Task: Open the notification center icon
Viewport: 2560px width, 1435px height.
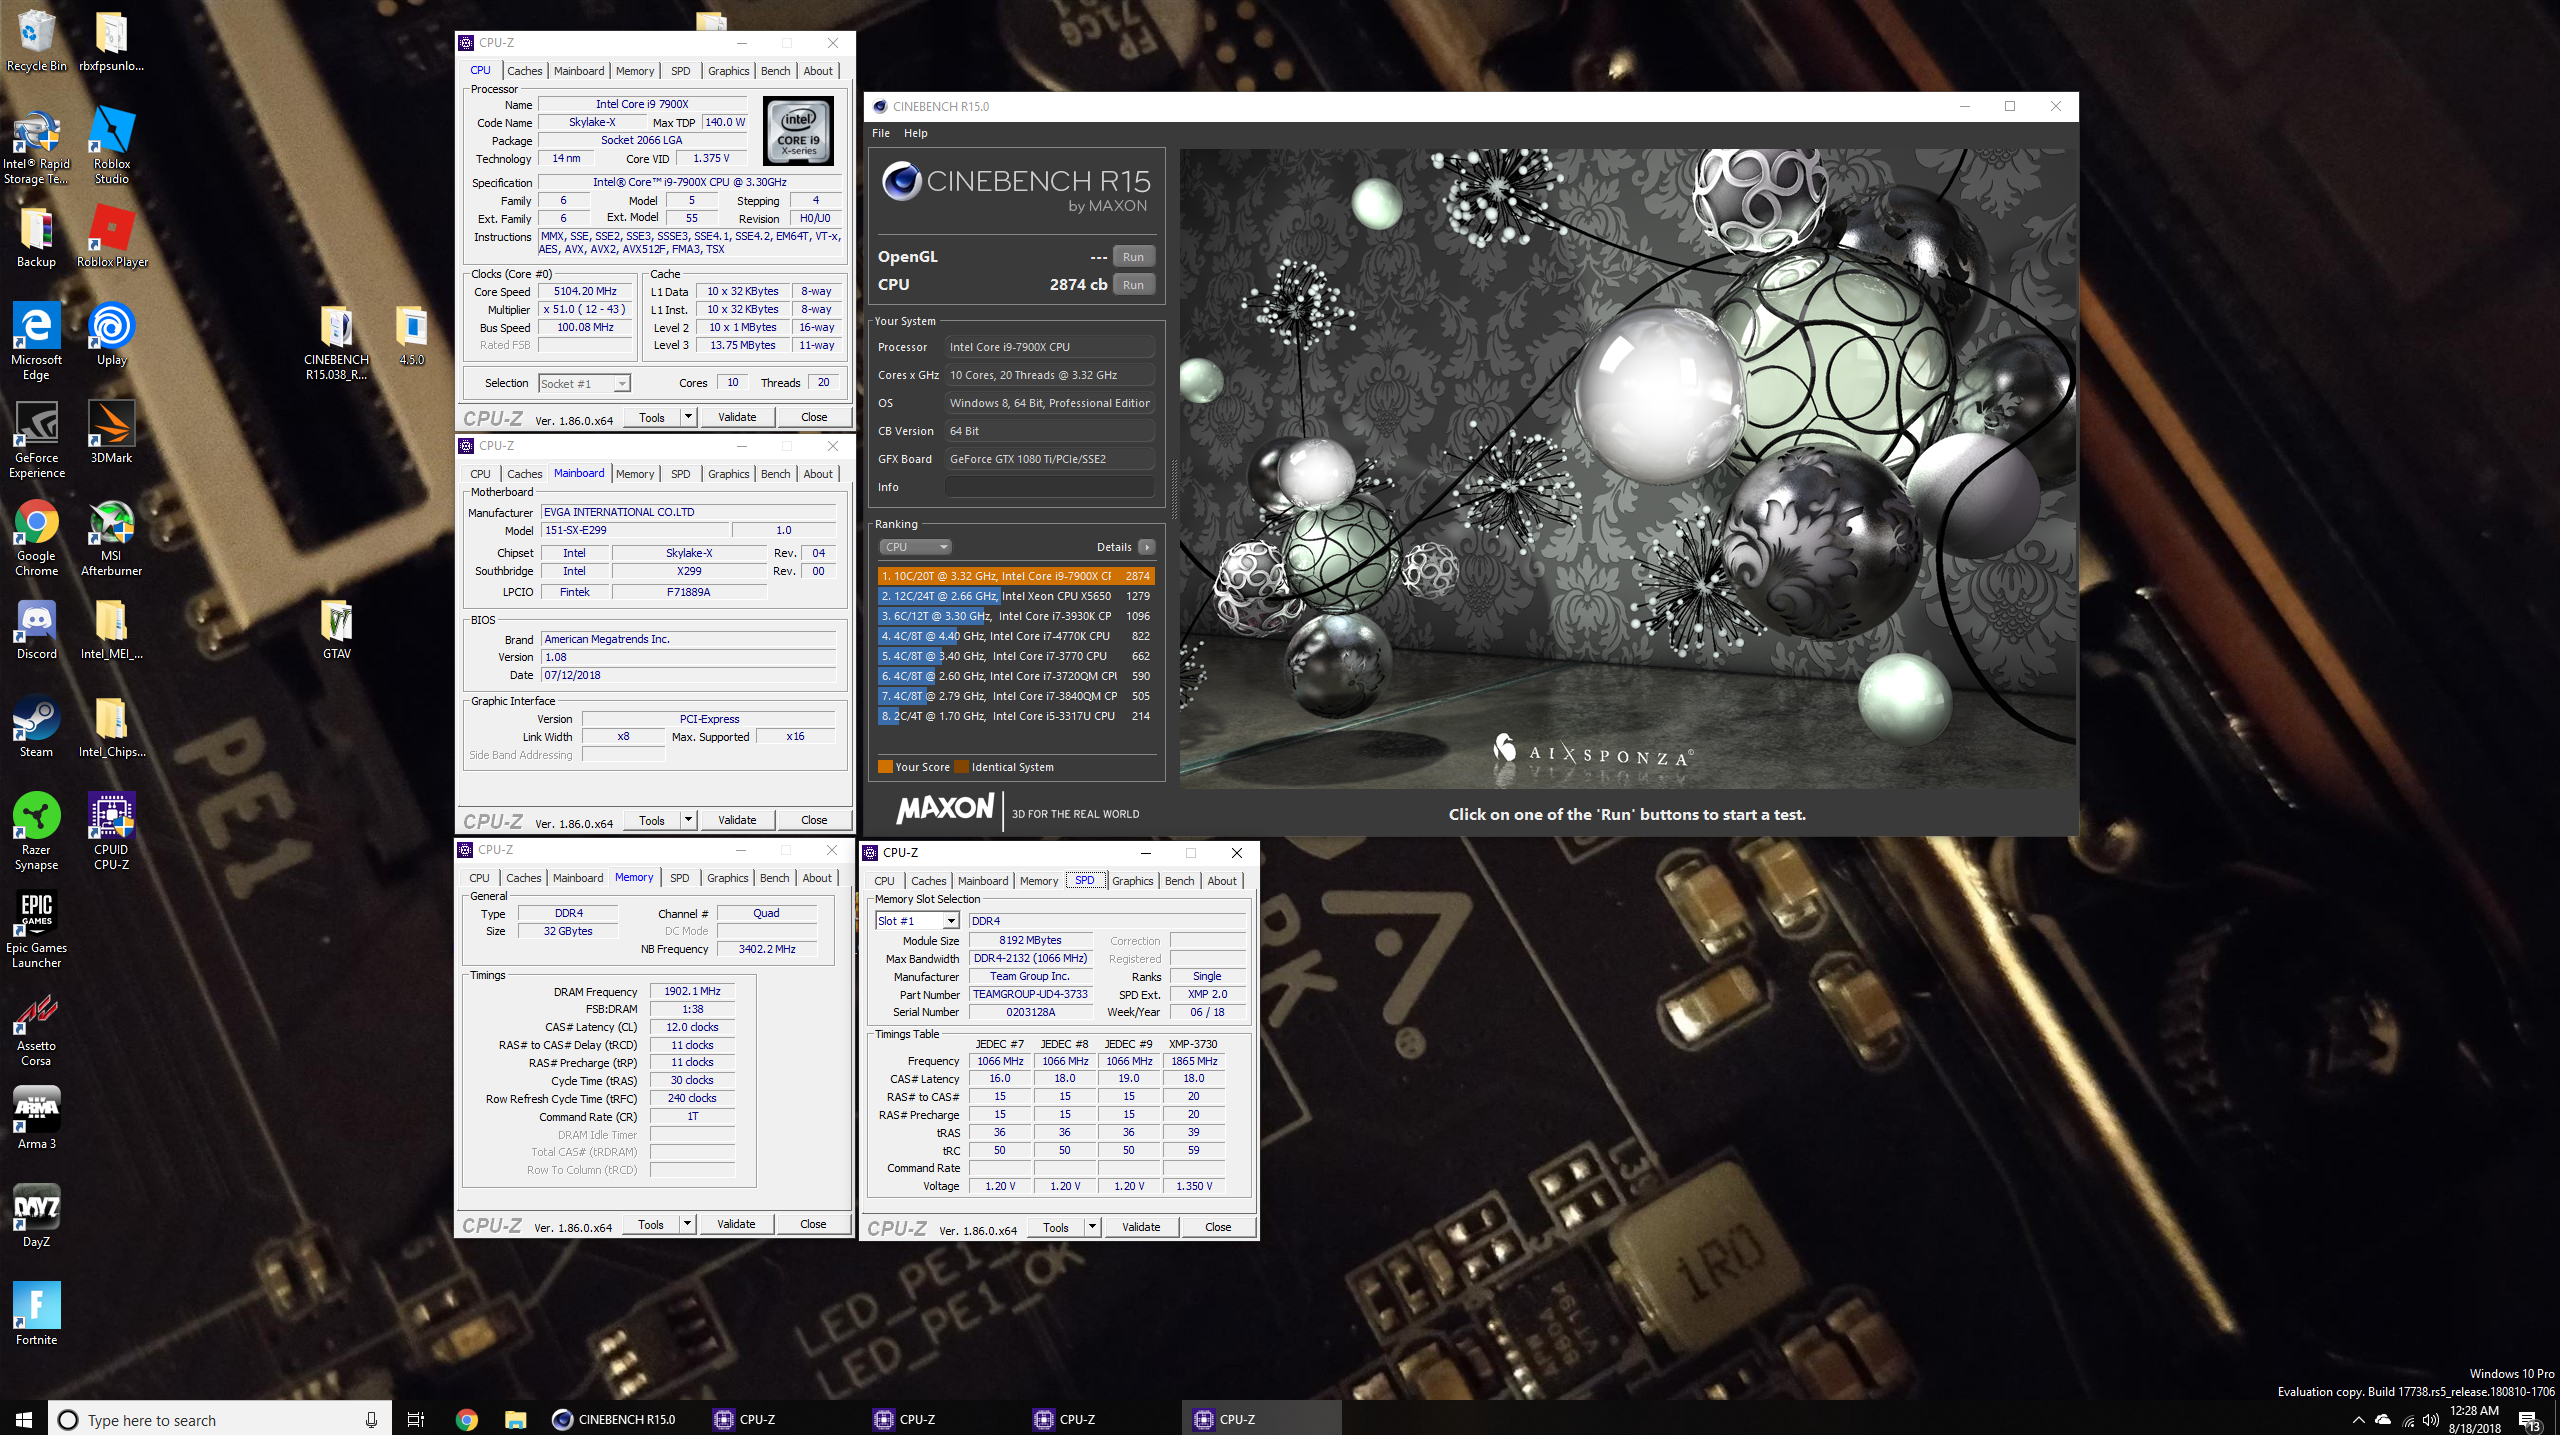Action: (x=2529, y=1419)
